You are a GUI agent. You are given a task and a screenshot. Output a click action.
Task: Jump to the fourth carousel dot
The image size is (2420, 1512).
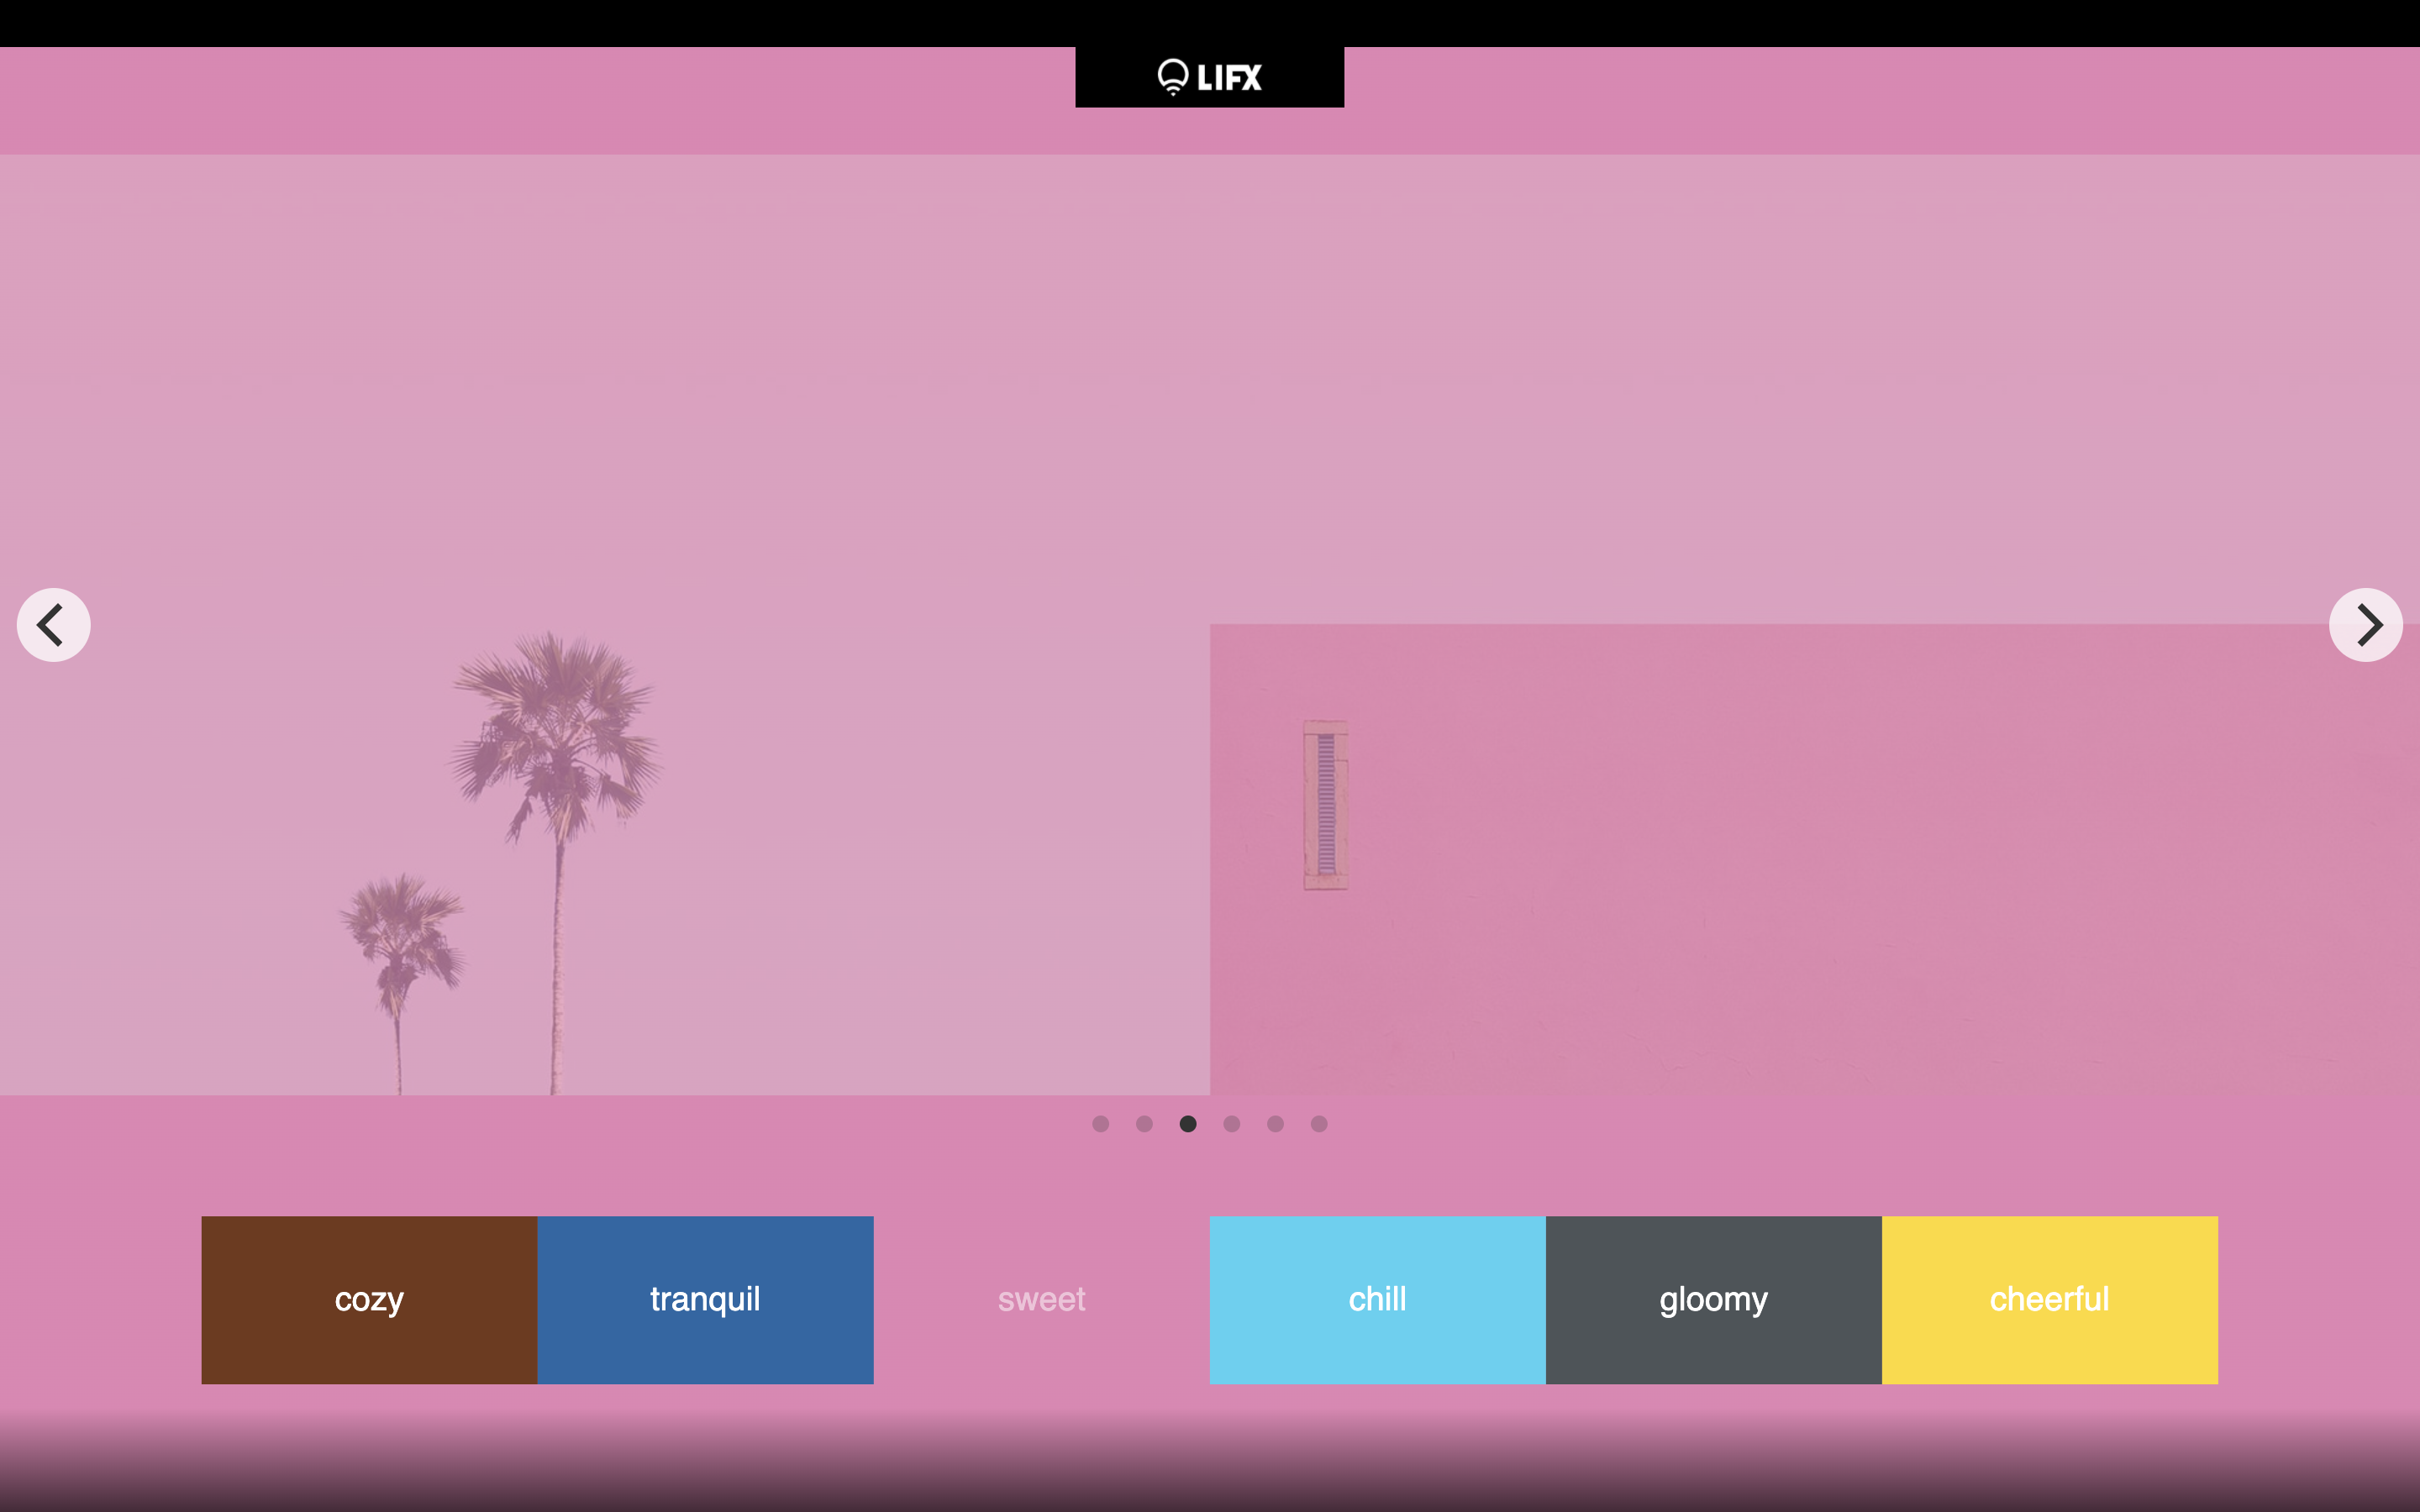(x=1232, y=1124)
